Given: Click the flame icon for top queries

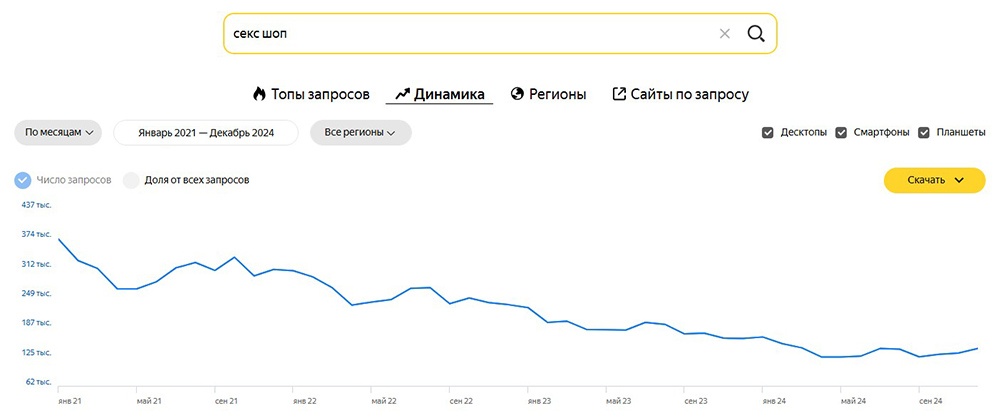Looking at the screenshot, I should click(x=259, y=94).
